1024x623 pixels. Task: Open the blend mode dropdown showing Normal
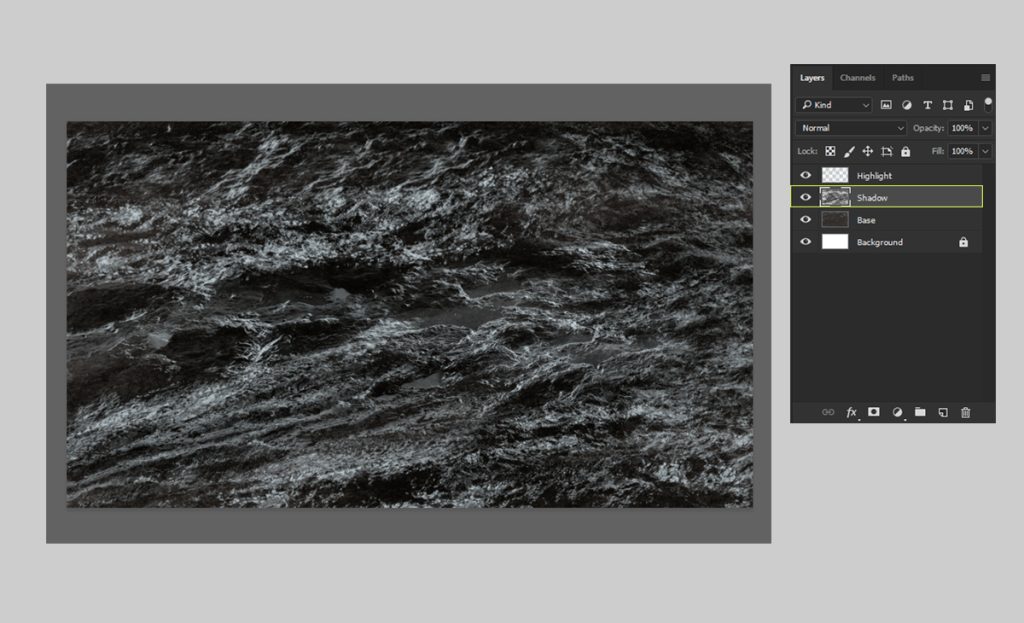[850, 128]
